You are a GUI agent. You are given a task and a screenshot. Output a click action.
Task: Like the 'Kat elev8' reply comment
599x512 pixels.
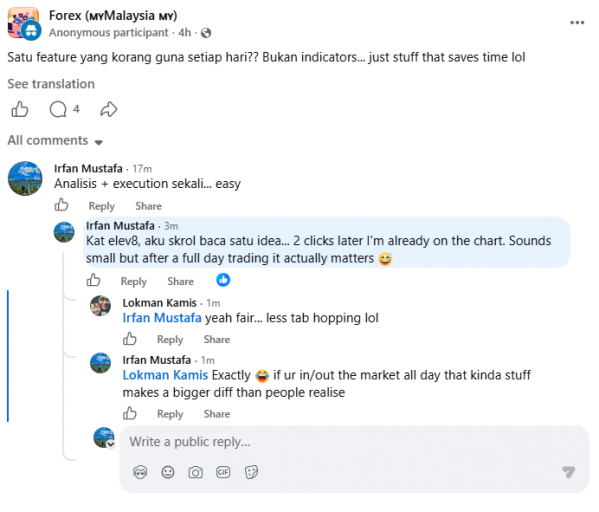(93, 280)
